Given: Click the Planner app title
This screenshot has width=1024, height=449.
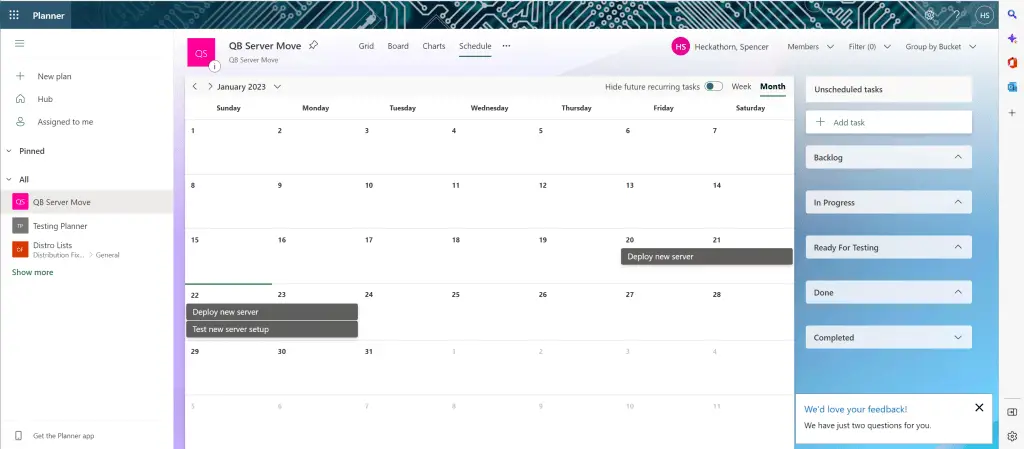Looking at the screenshot, I should [48, 15].
